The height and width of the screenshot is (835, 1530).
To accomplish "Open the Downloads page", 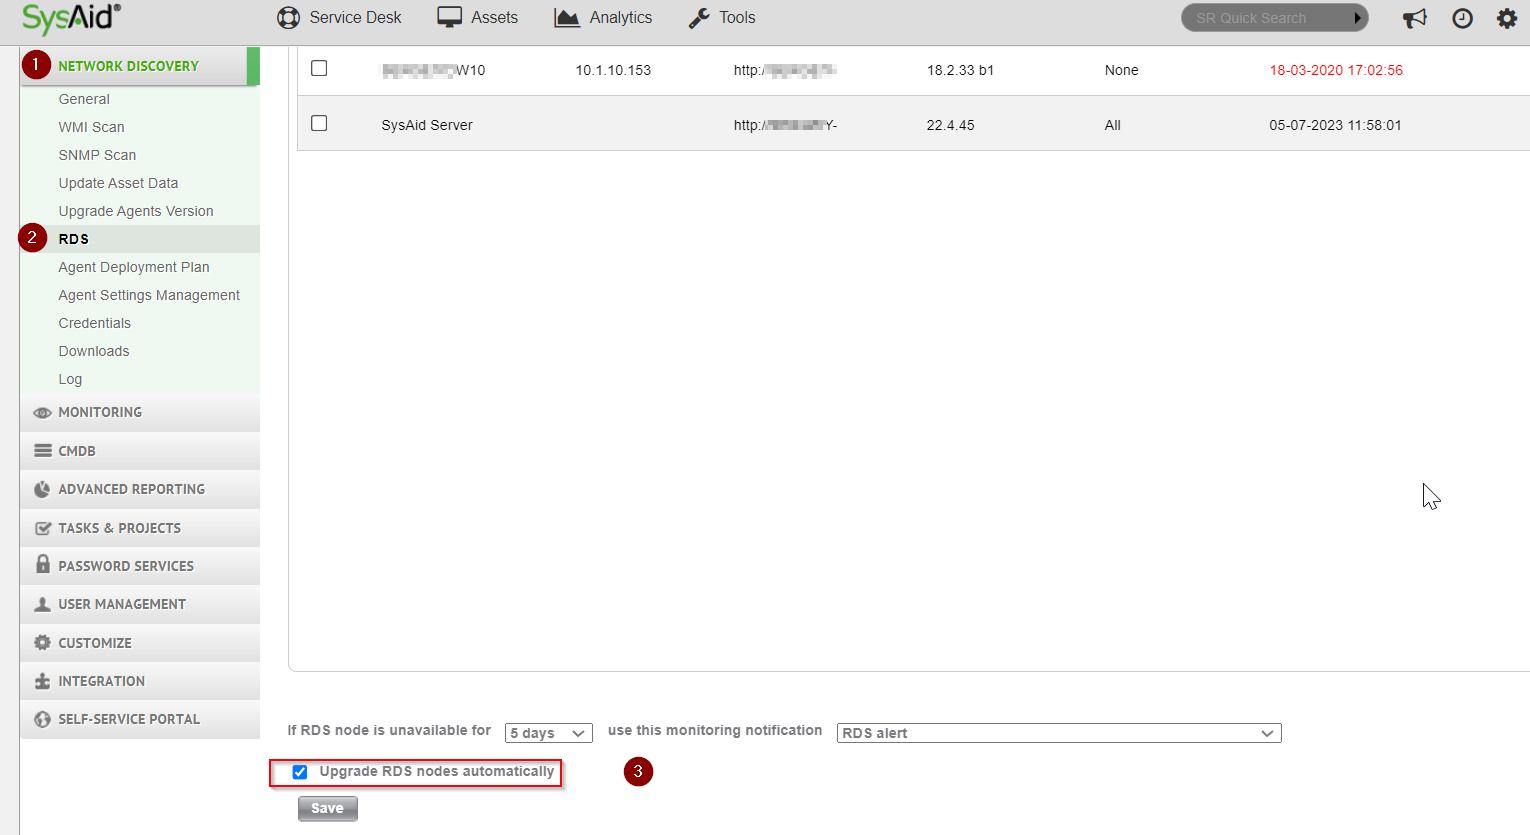I will (94, 351).
